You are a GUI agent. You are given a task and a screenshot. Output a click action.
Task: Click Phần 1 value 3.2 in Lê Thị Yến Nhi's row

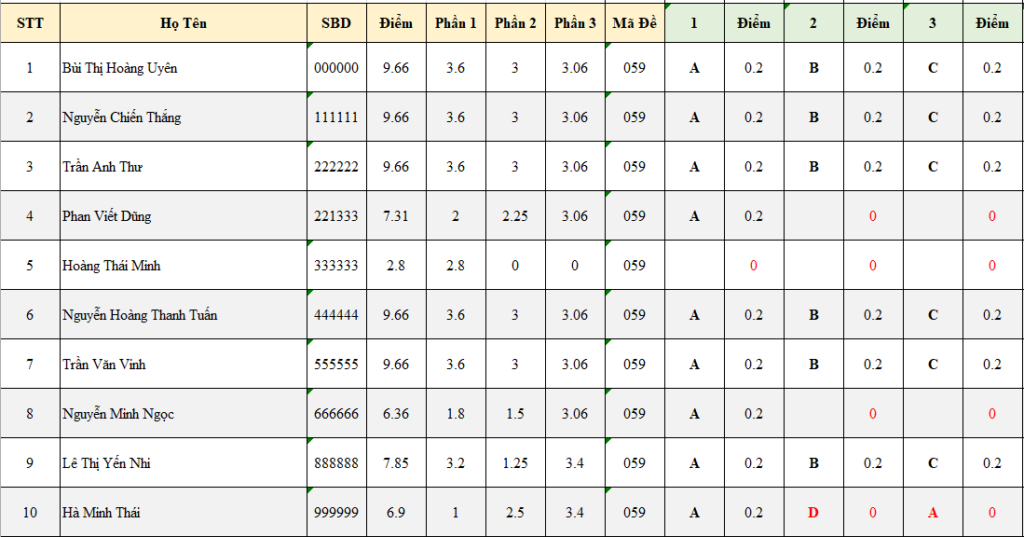[x=456, y=463]
